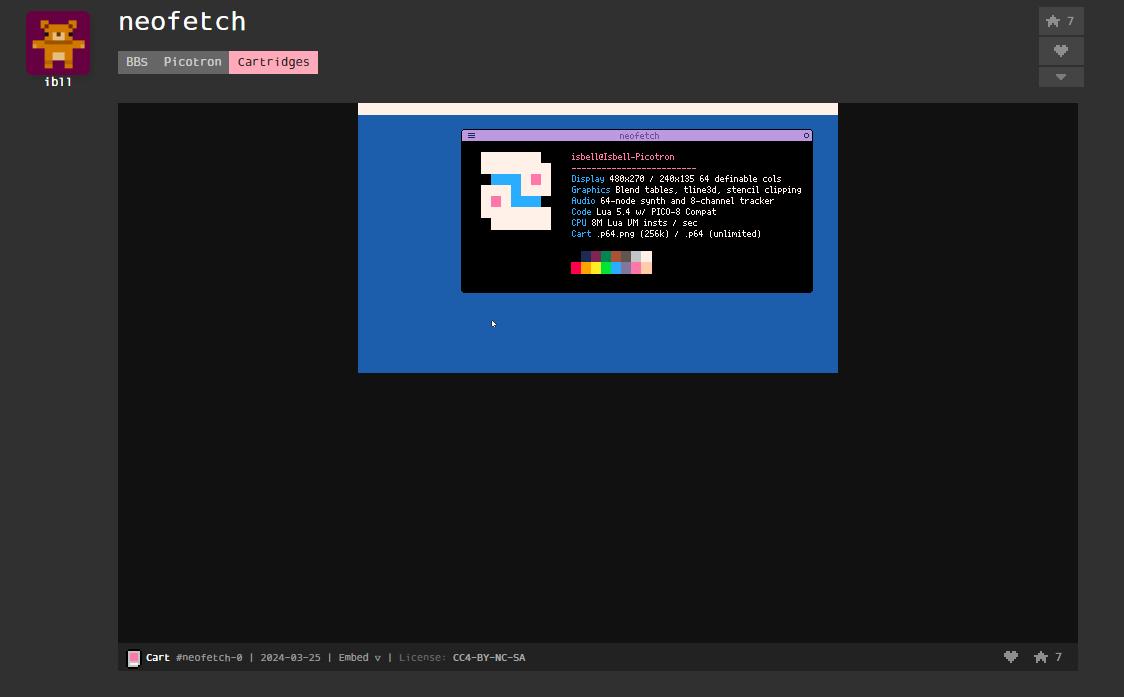This screenshot has width=1124, height=697.
Task: Click the Cart .p64.png line in output
Action: pyautogui.click(x=666, y=234)
